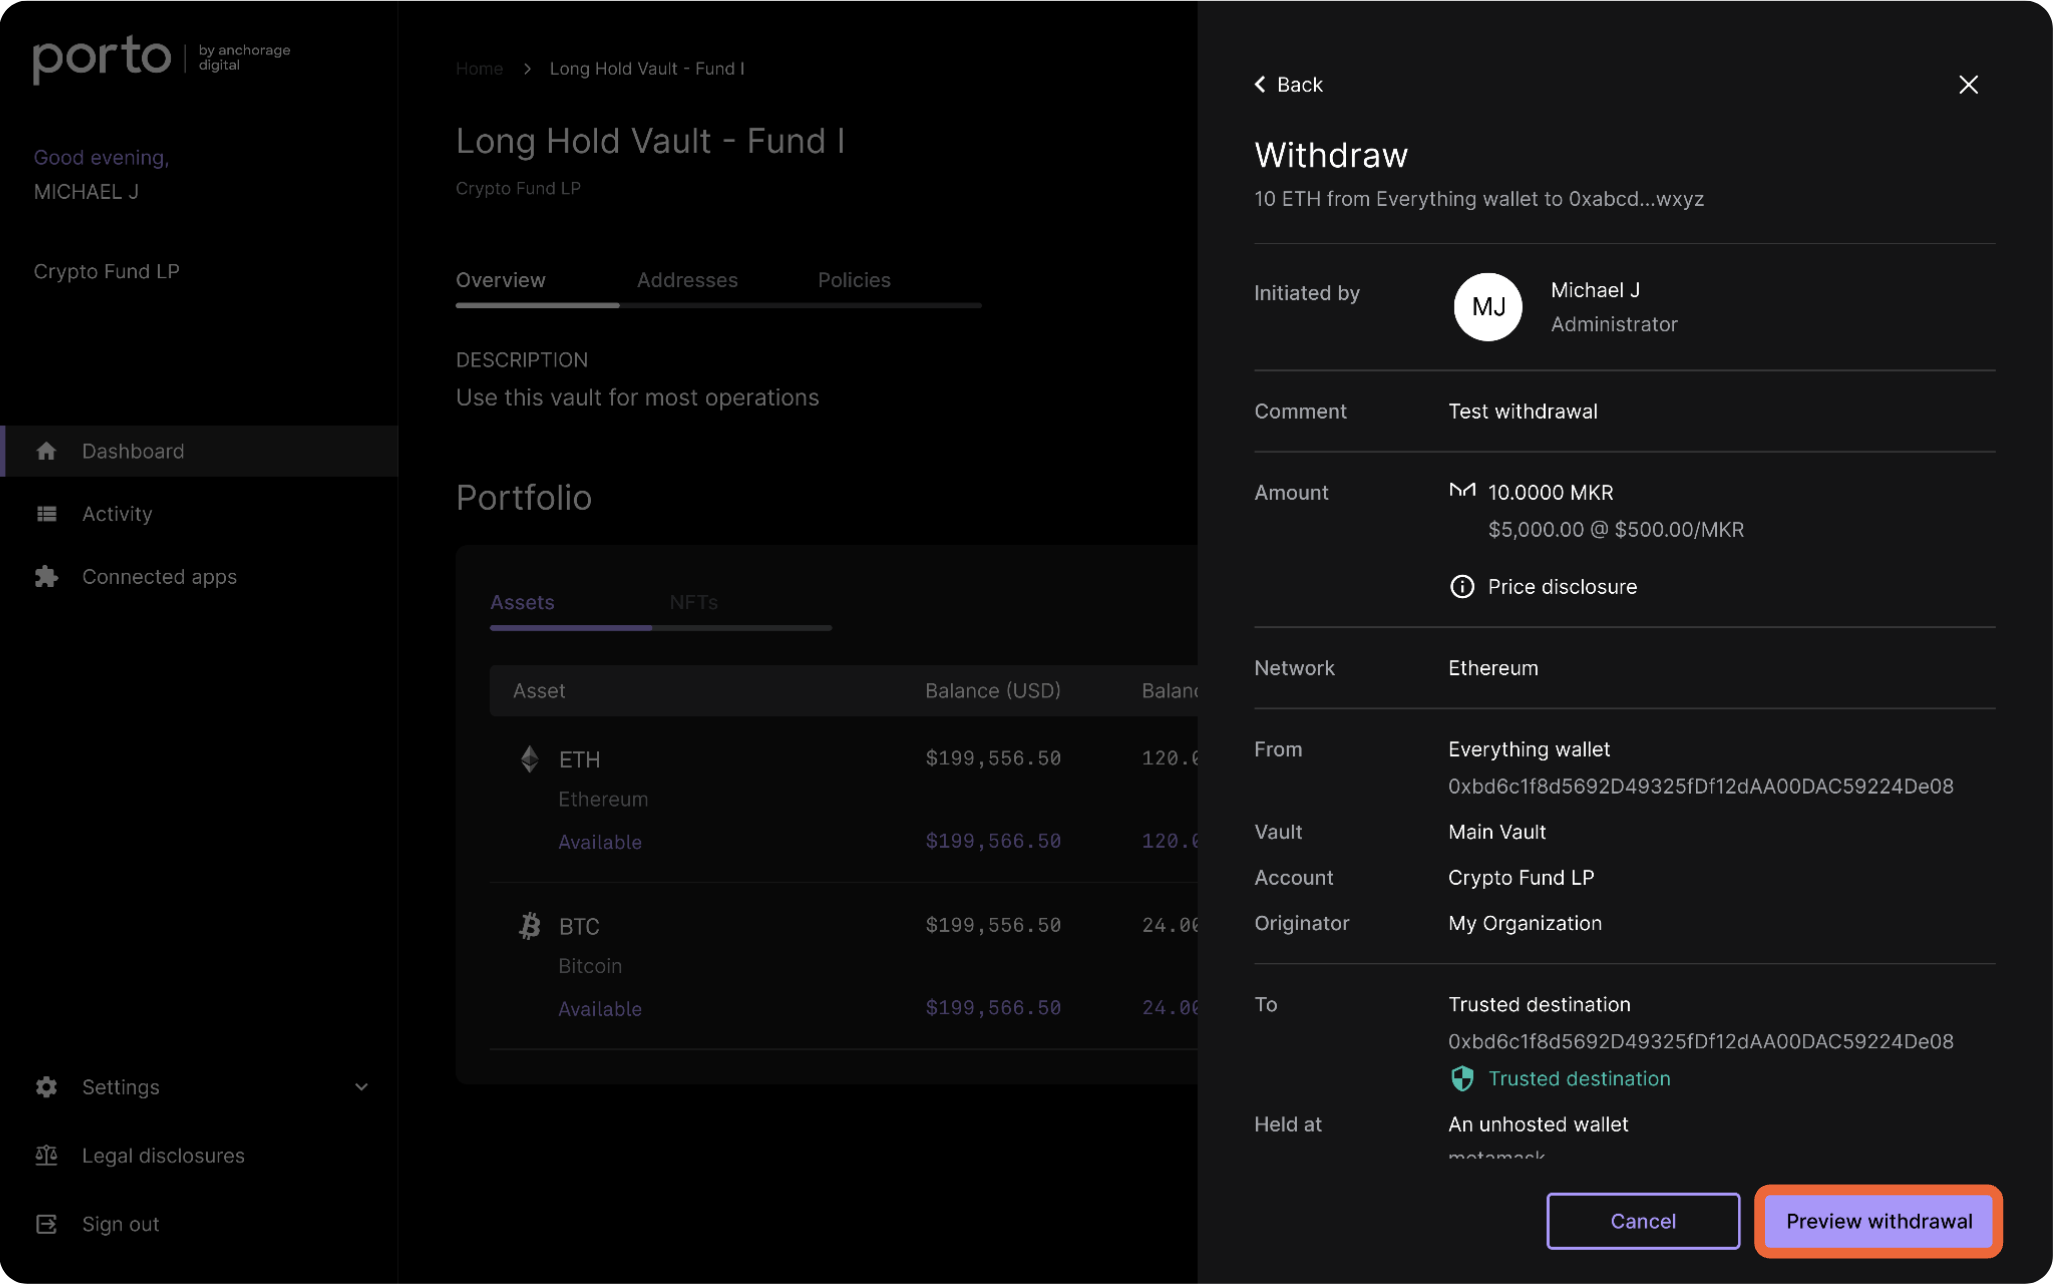2056x1284 pixels.
Task: Click the Porto logo
Action: pyautogui.click(x=102, y=58)
